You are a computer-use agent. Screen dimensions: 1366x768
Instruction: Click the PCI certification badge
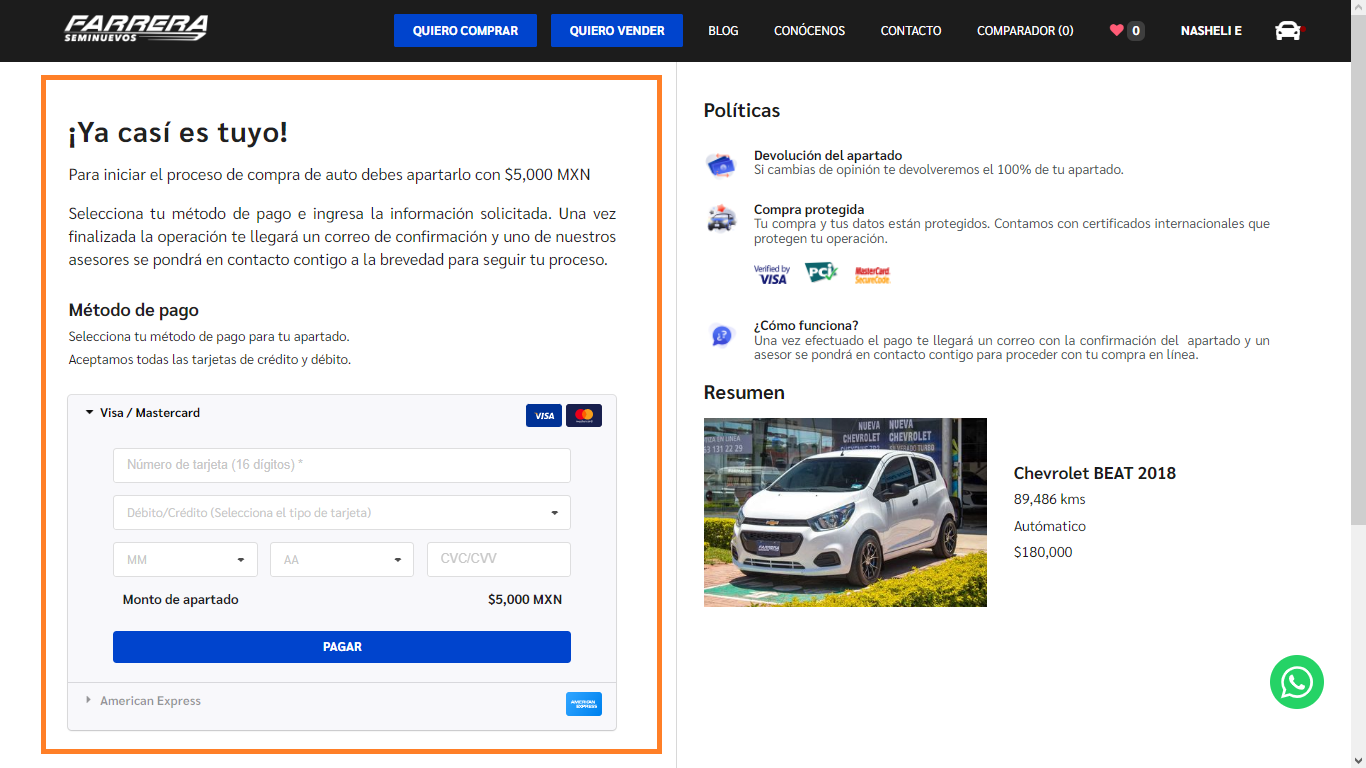(x=821, y=271)
